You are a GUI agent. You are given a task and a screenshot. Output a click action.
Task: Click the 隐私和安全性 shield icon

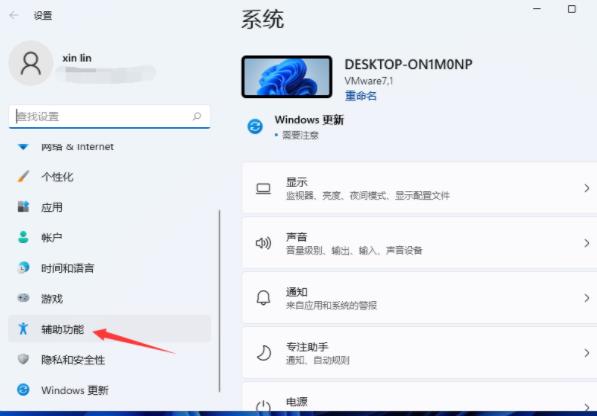pyautogui.click(x=23, y=359)
